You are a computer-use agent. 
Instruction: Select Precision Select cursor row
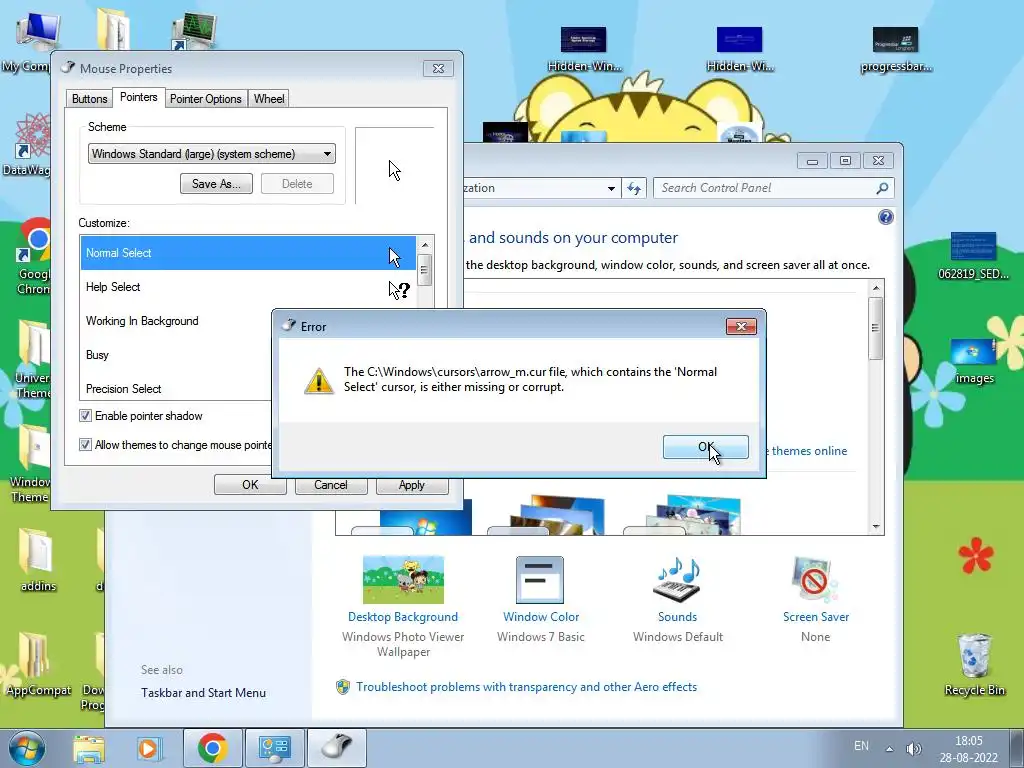tap(176, 389)
